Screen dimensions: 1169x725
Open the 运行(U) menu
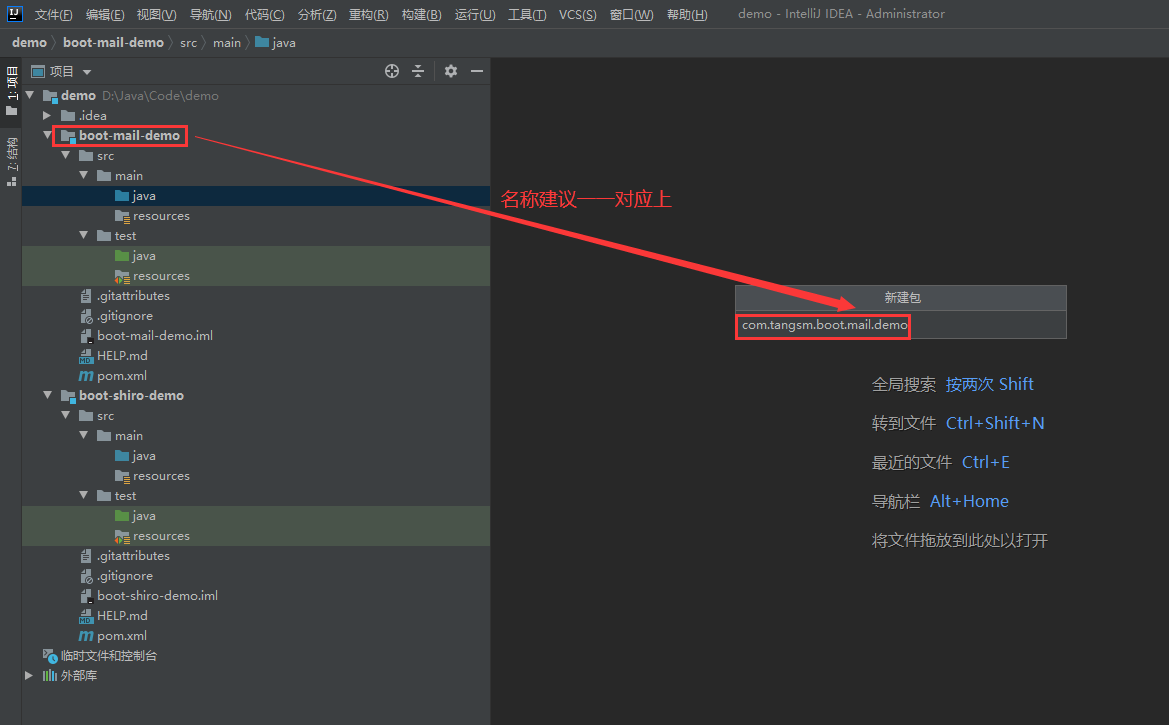click(x=474, y=14)
